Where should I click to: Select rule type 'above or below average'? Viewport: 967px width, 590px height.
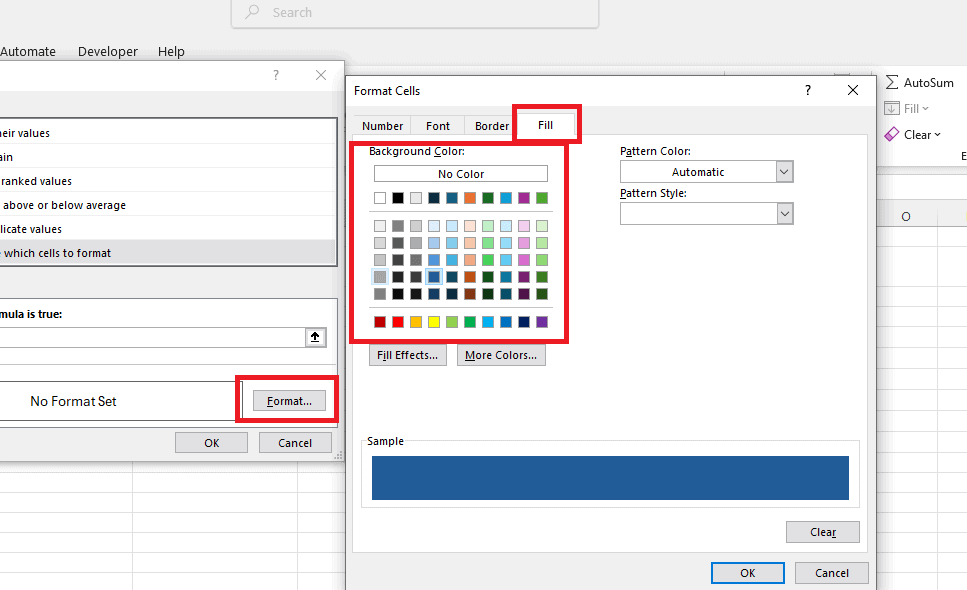[x=167, y=205]
